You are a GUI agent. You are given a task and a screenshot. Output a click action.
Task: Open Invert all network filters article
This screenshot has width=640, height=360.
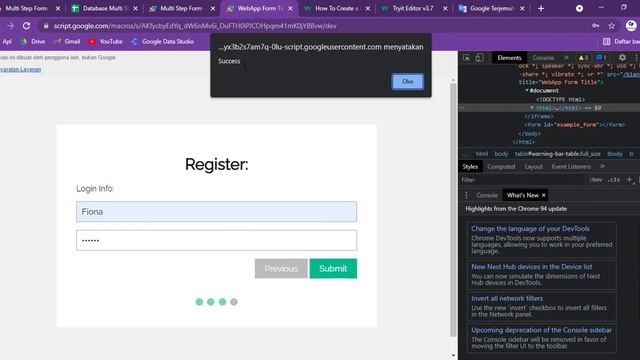[x=507, y=299]
